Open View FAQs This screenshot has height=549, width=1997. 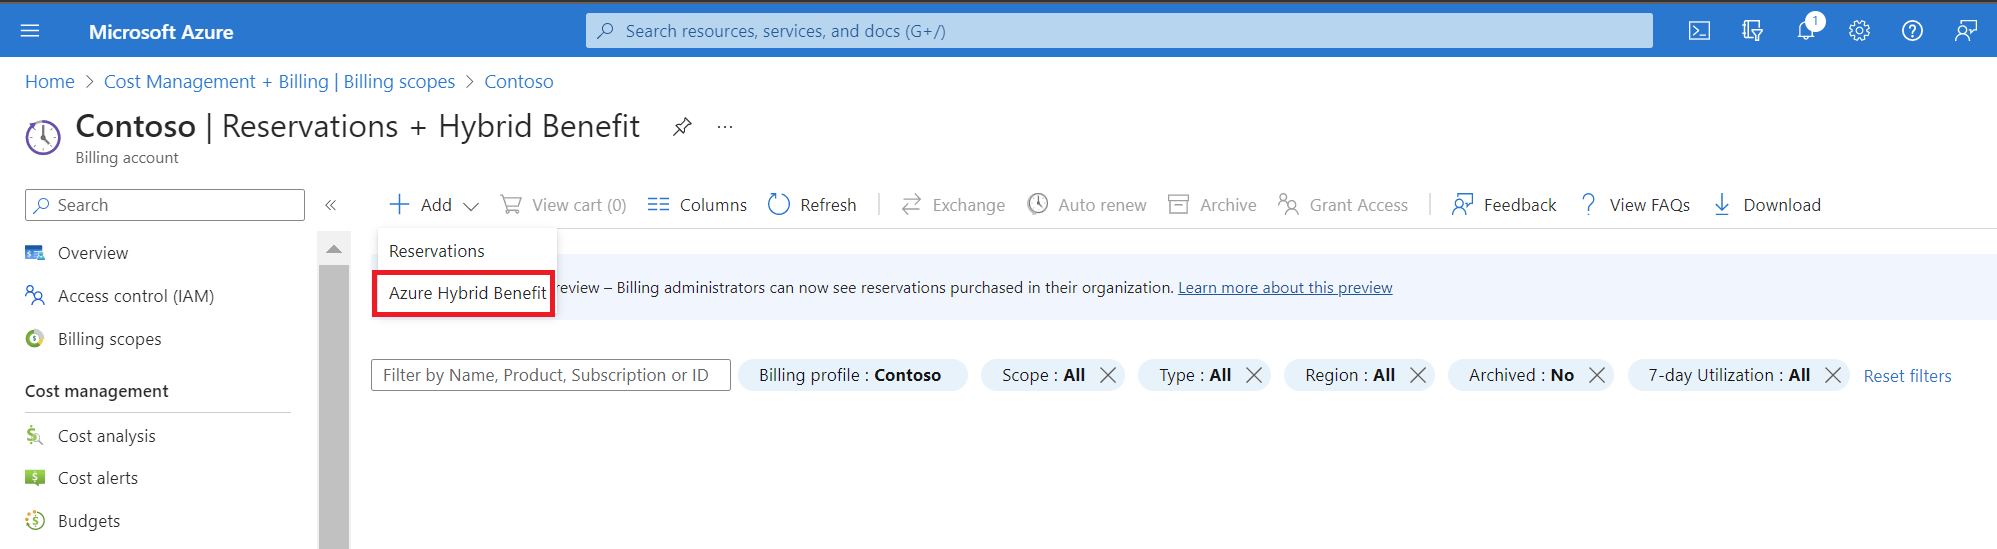[1634, 205]
